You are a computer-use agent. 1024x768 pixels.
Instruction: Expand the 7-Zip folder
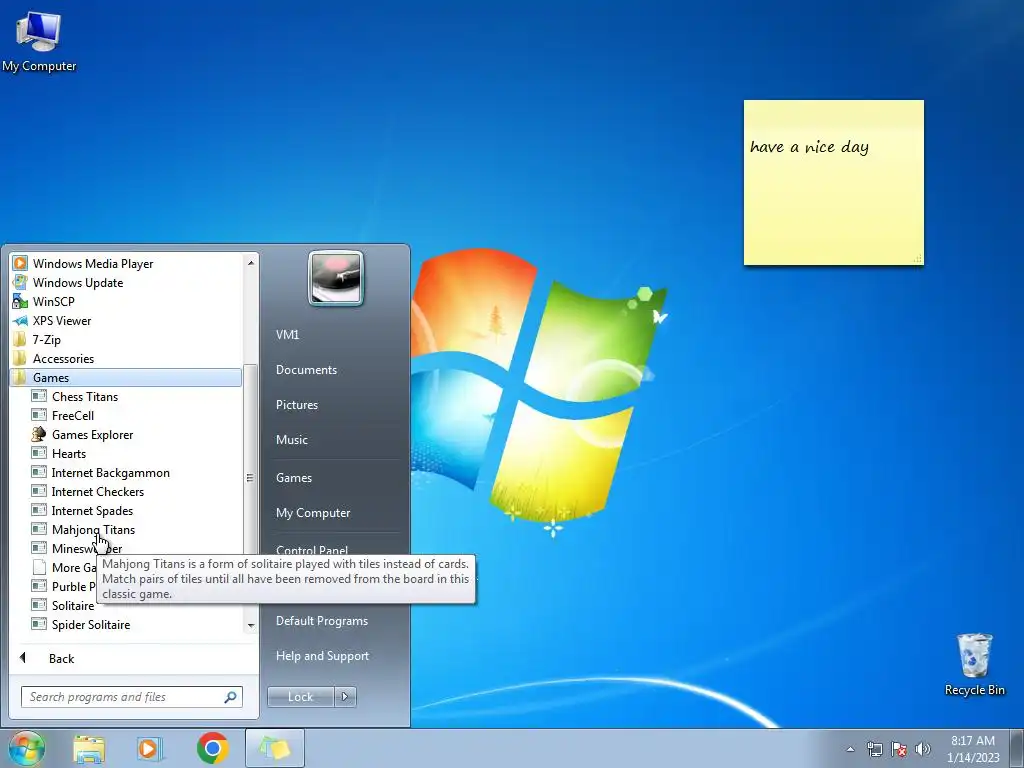pos(125,340)
